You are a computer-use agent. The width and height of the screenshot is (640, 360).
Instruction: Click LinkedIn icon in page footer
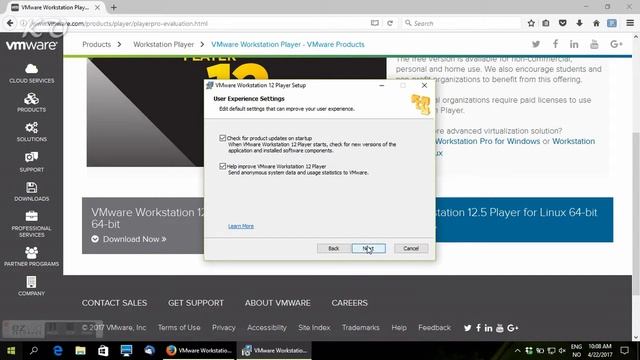click(488, 328)
